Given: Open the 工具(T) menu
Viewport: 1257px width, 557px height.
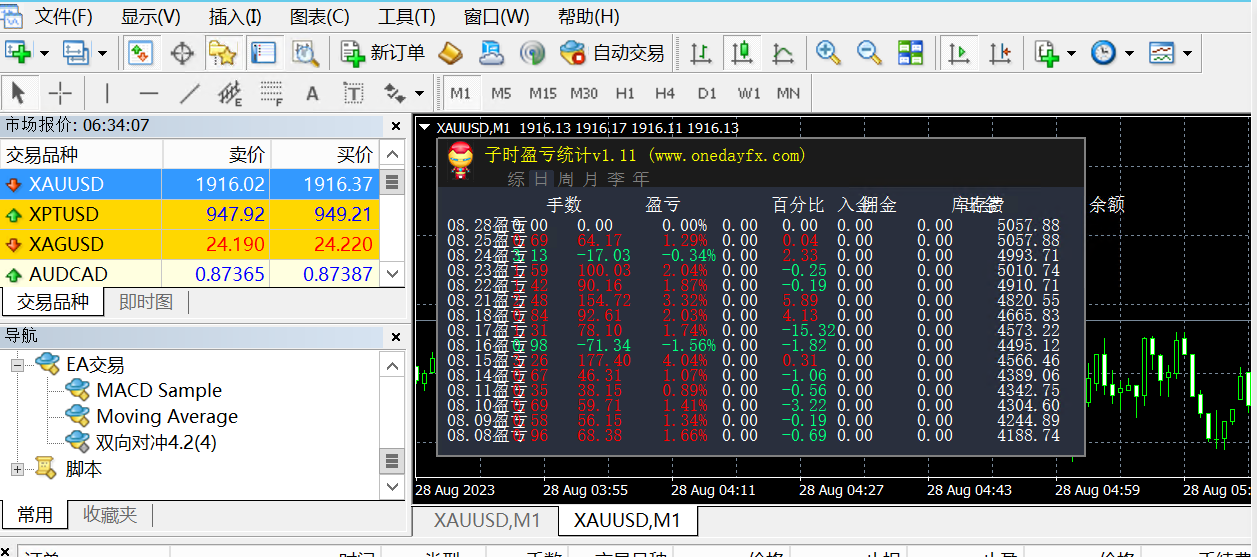Looking at the screenshot, I should coord(407,17).
